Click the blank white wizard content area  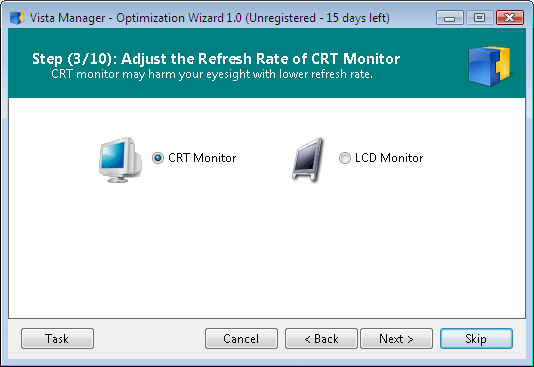pos(267,252)
